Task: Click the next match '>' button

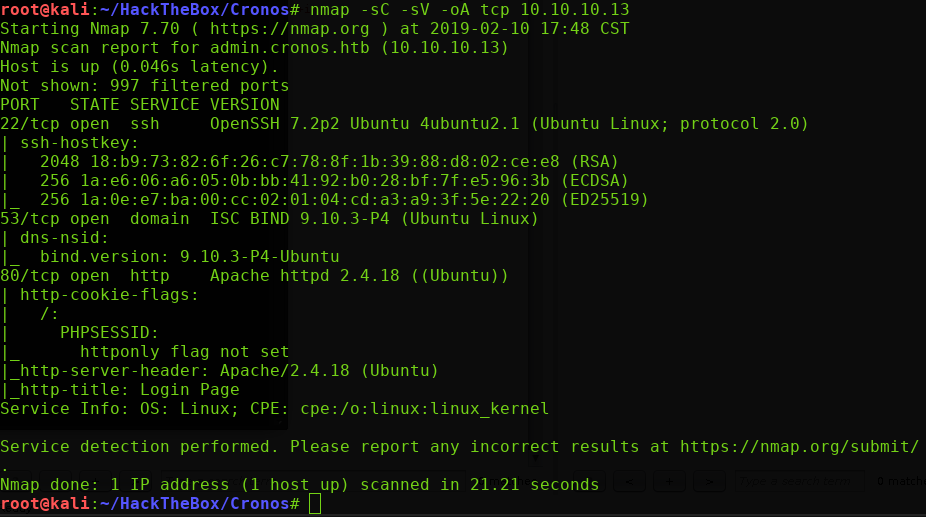Action: (709, 482)
